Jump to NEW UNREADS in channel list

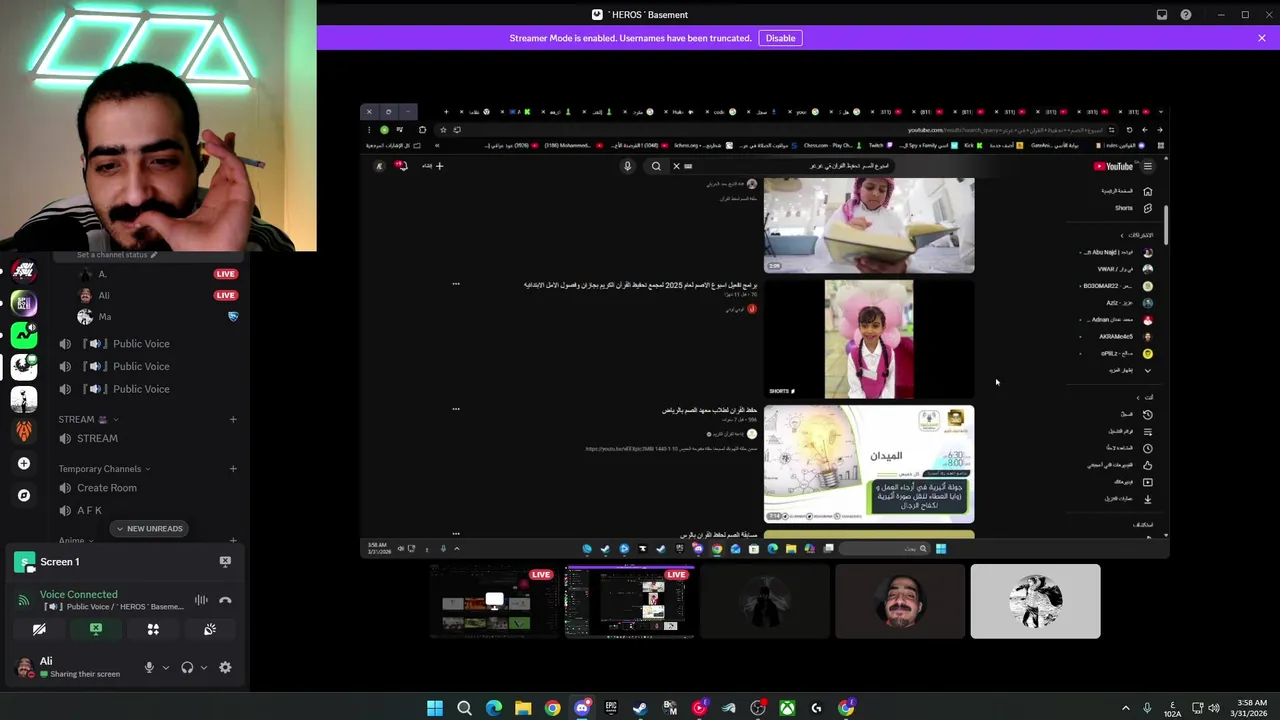click(x=149, y=528)
